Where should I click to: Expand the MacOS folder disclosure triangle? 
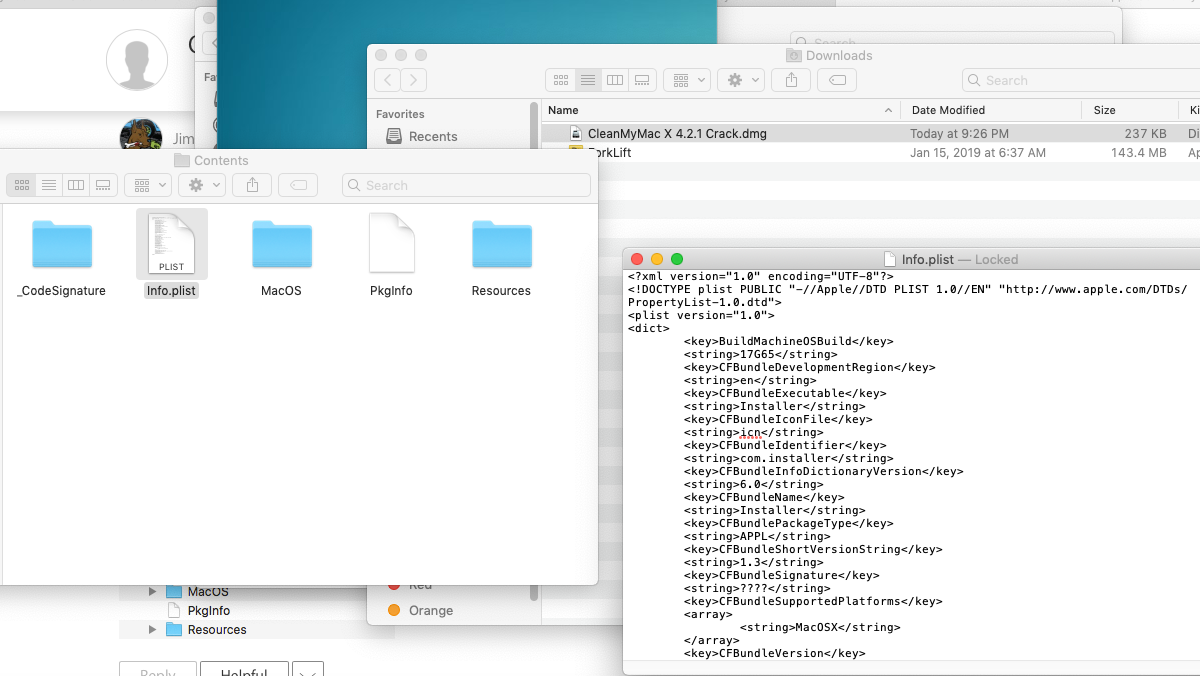[x=152, y=591]
